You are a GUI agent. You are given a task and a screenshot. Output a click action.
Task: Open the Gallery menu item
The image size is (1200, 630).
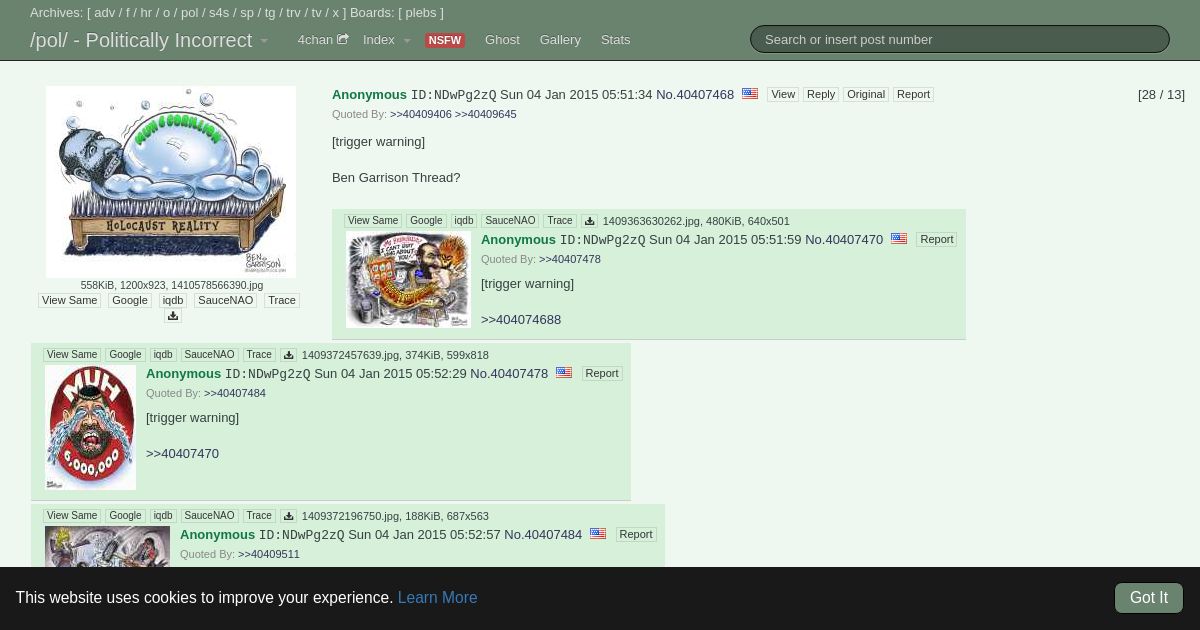click(560, 40)
